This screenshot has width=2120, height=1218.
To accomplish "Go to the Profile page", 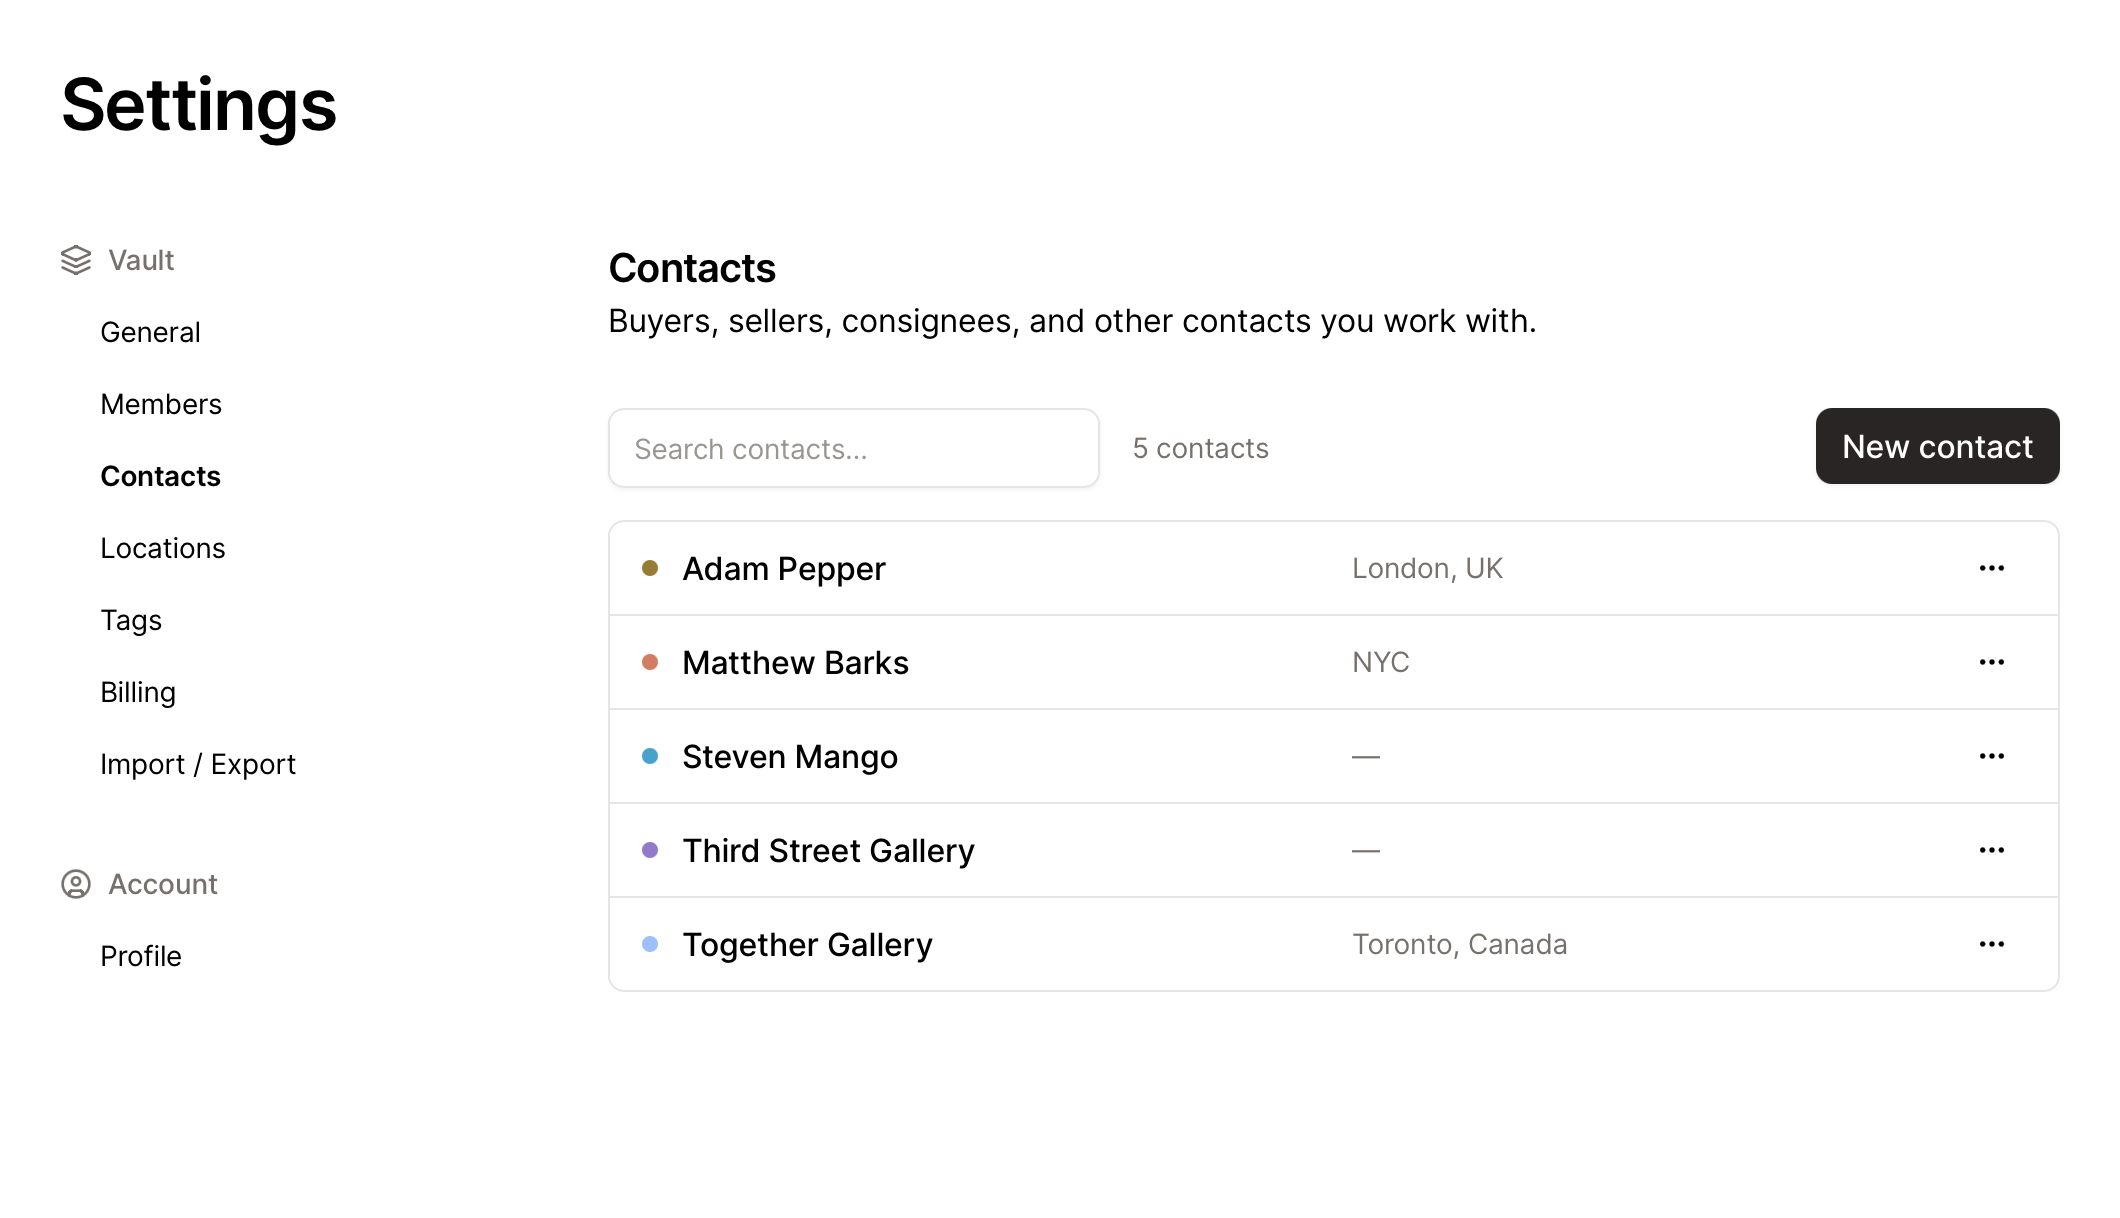I will (141, 956).
